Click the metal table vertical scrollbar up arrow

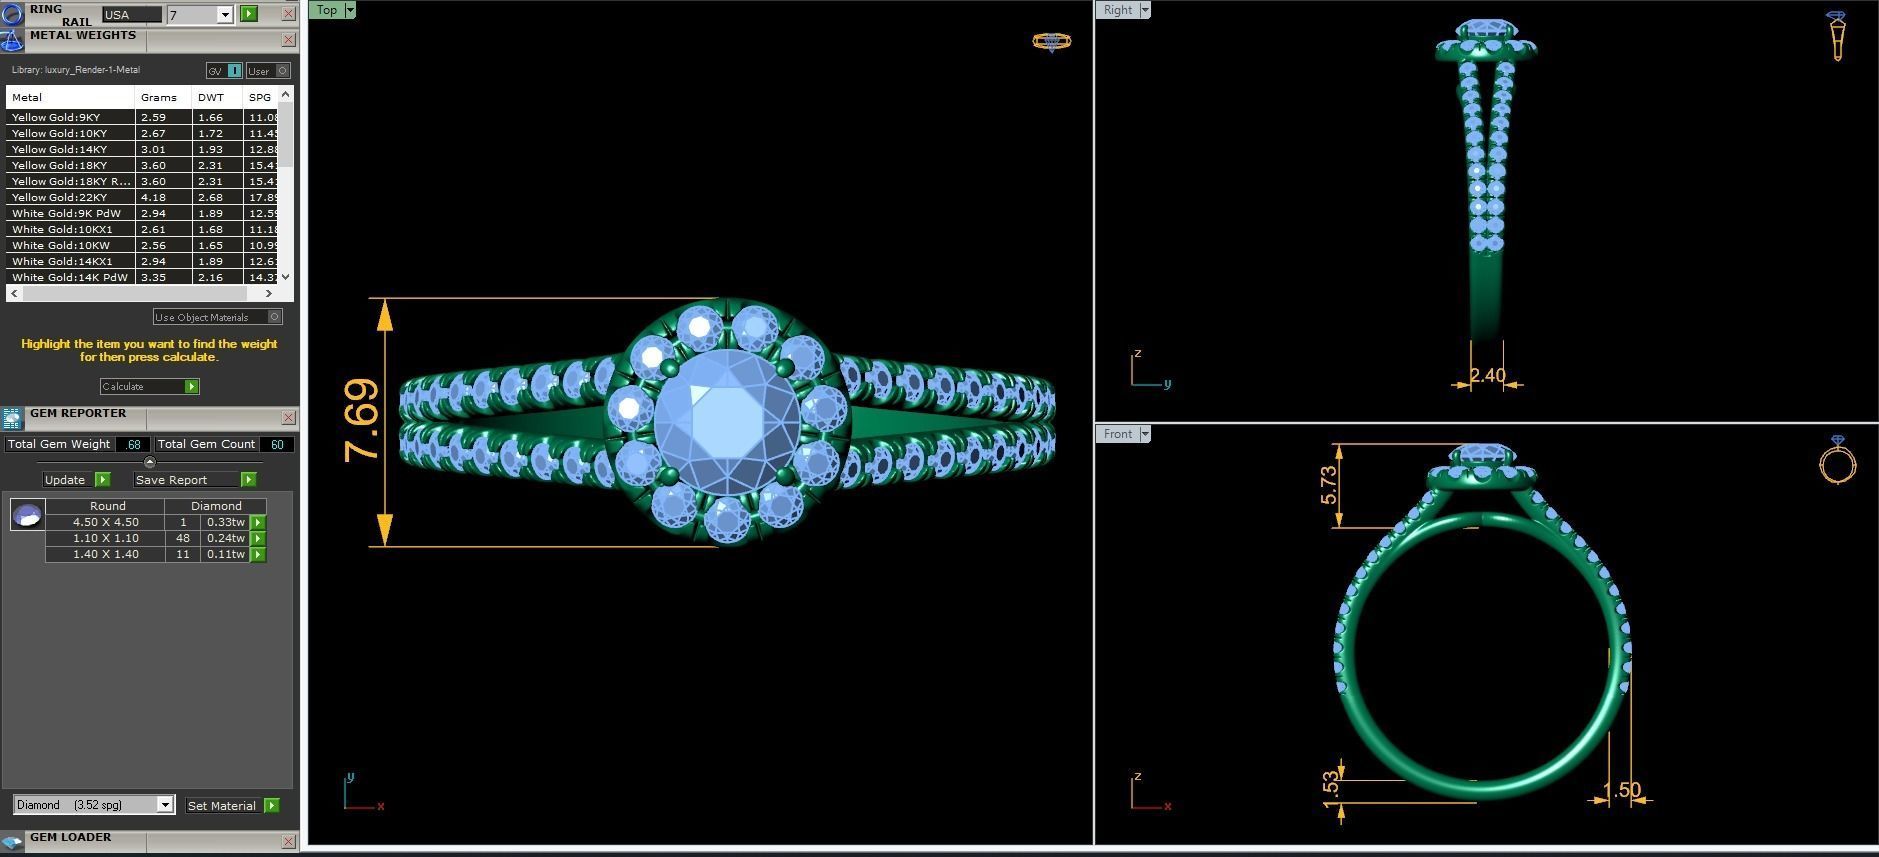(x=286, y=94)
